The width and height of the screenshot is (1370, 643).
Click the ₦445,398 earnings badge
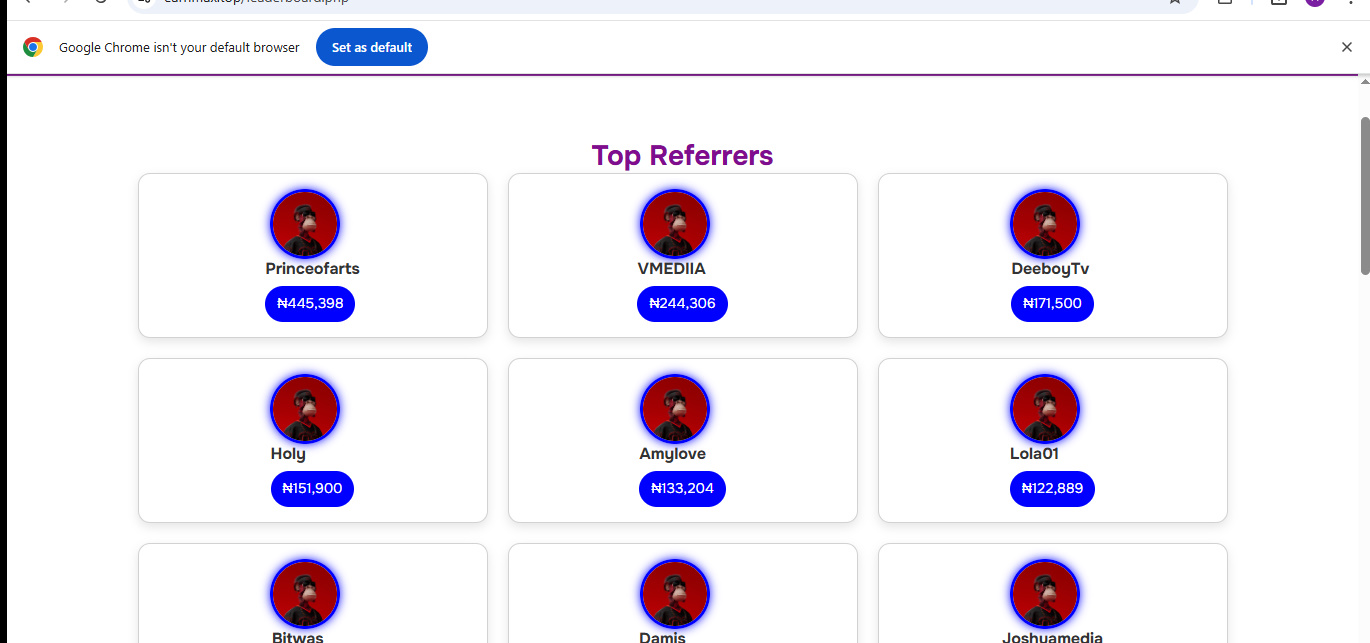point(310,304)
